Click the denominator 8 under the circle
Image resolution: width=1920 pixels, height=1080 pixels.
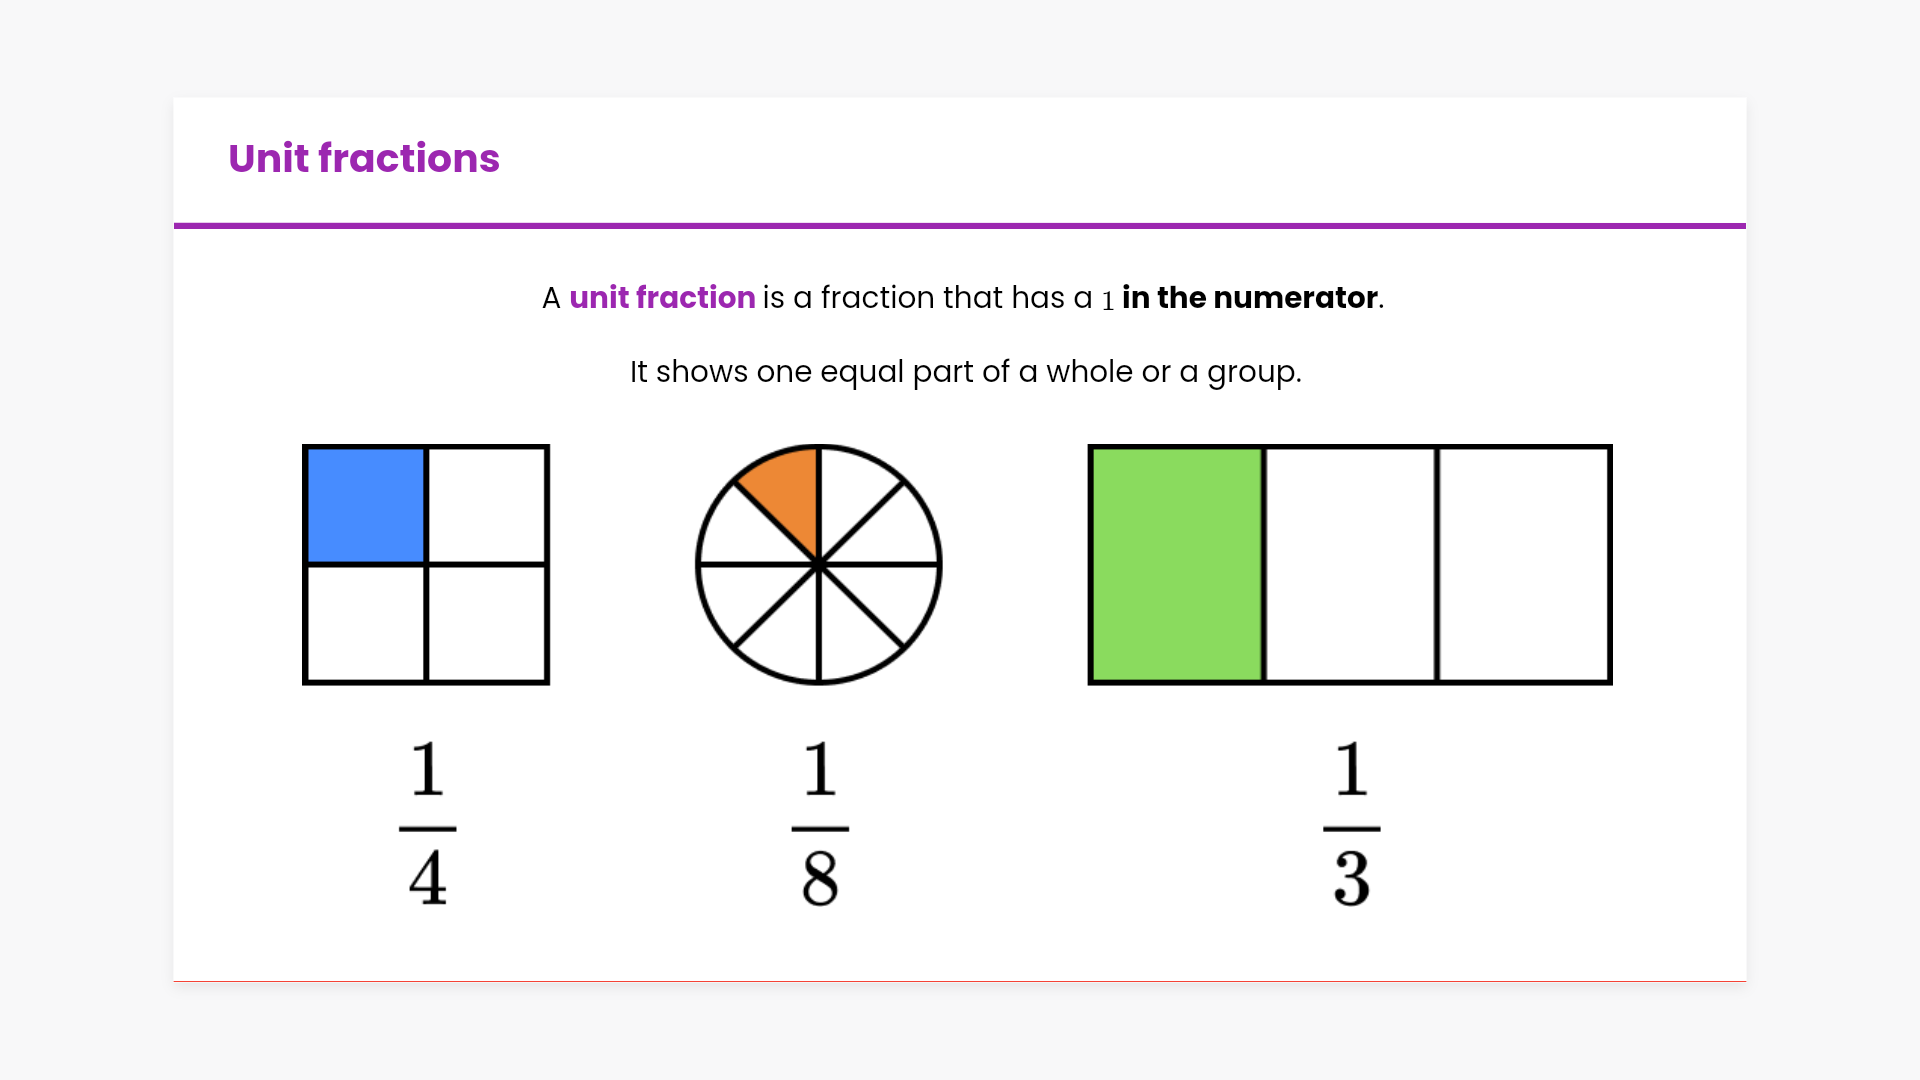coord(820,879)
